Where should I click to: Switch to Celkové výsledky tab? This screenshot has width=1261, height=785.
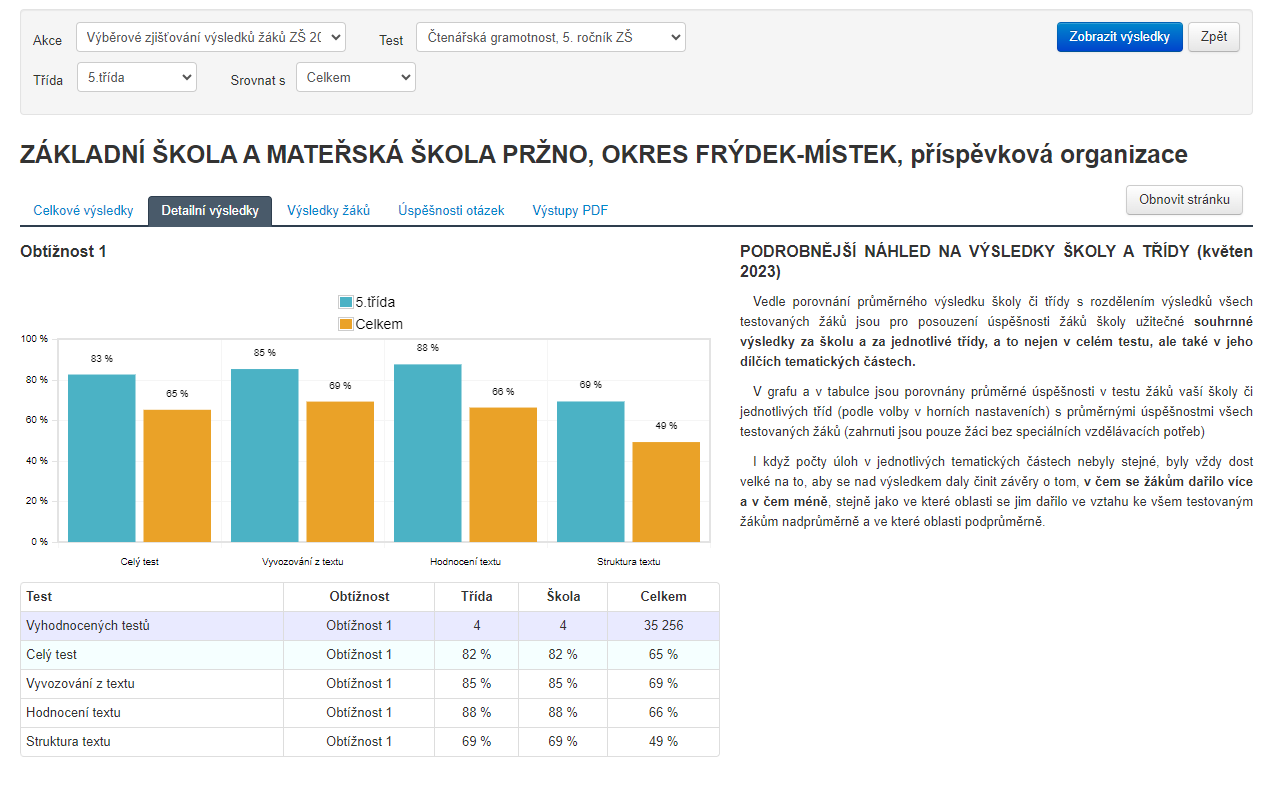click(83, 211)
